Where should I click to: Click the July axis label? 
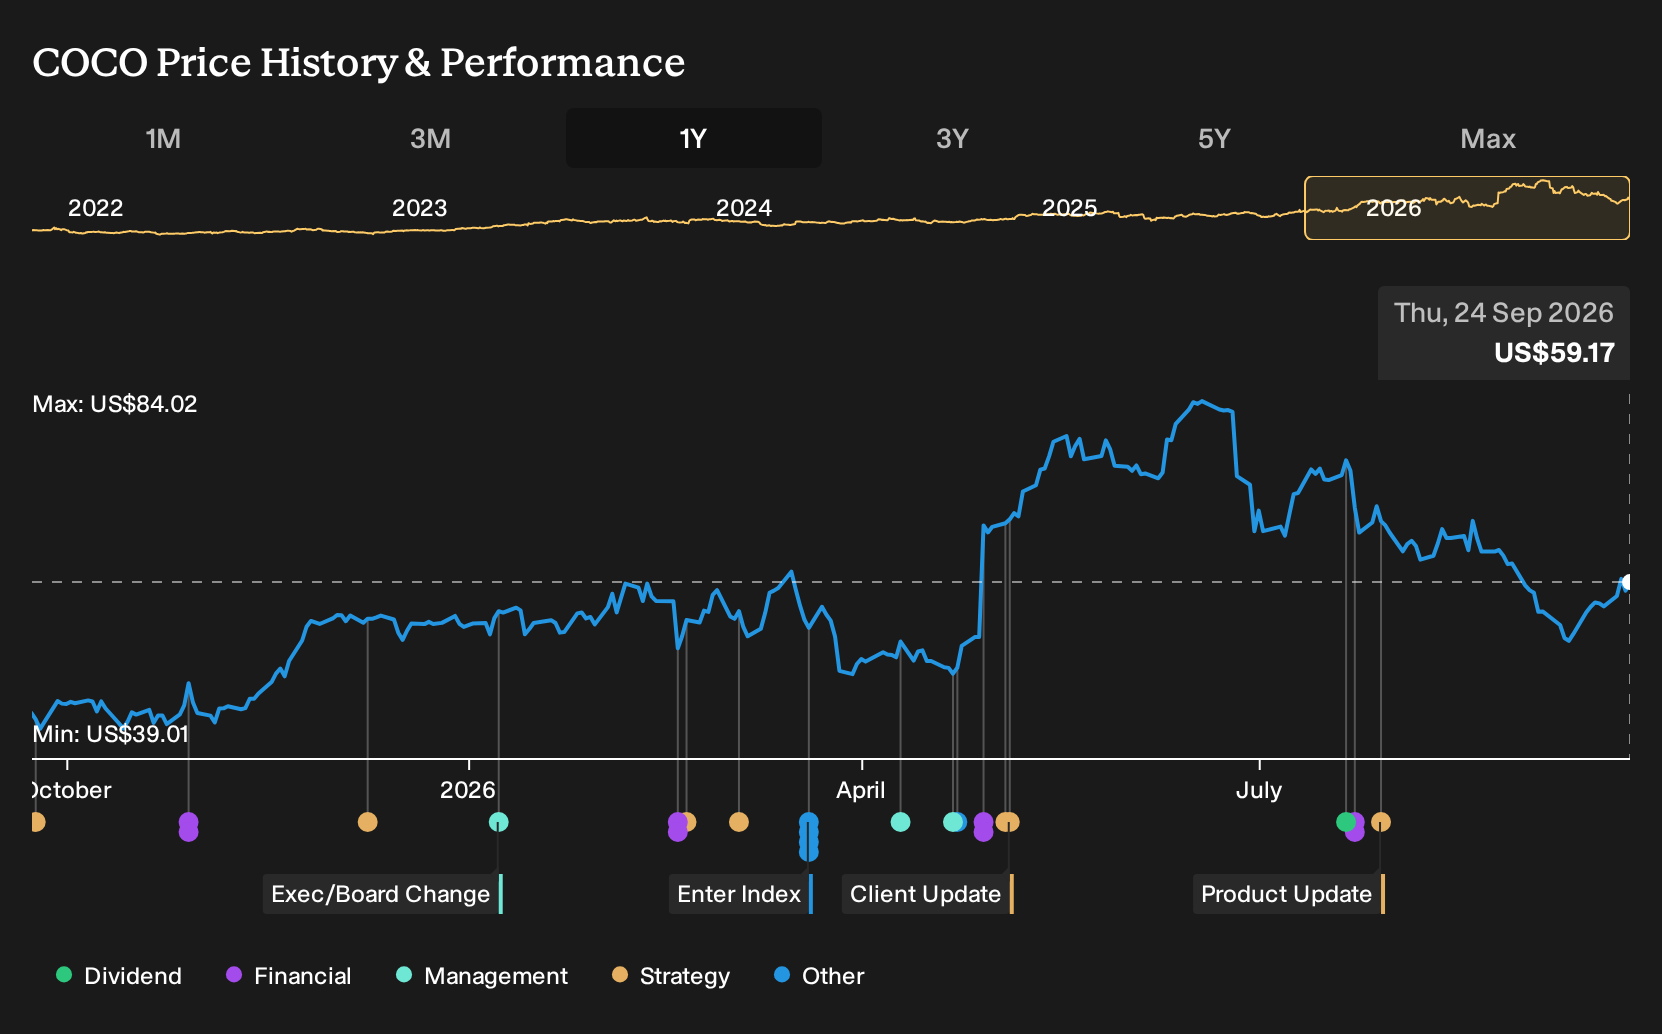tap(1258, 791)
